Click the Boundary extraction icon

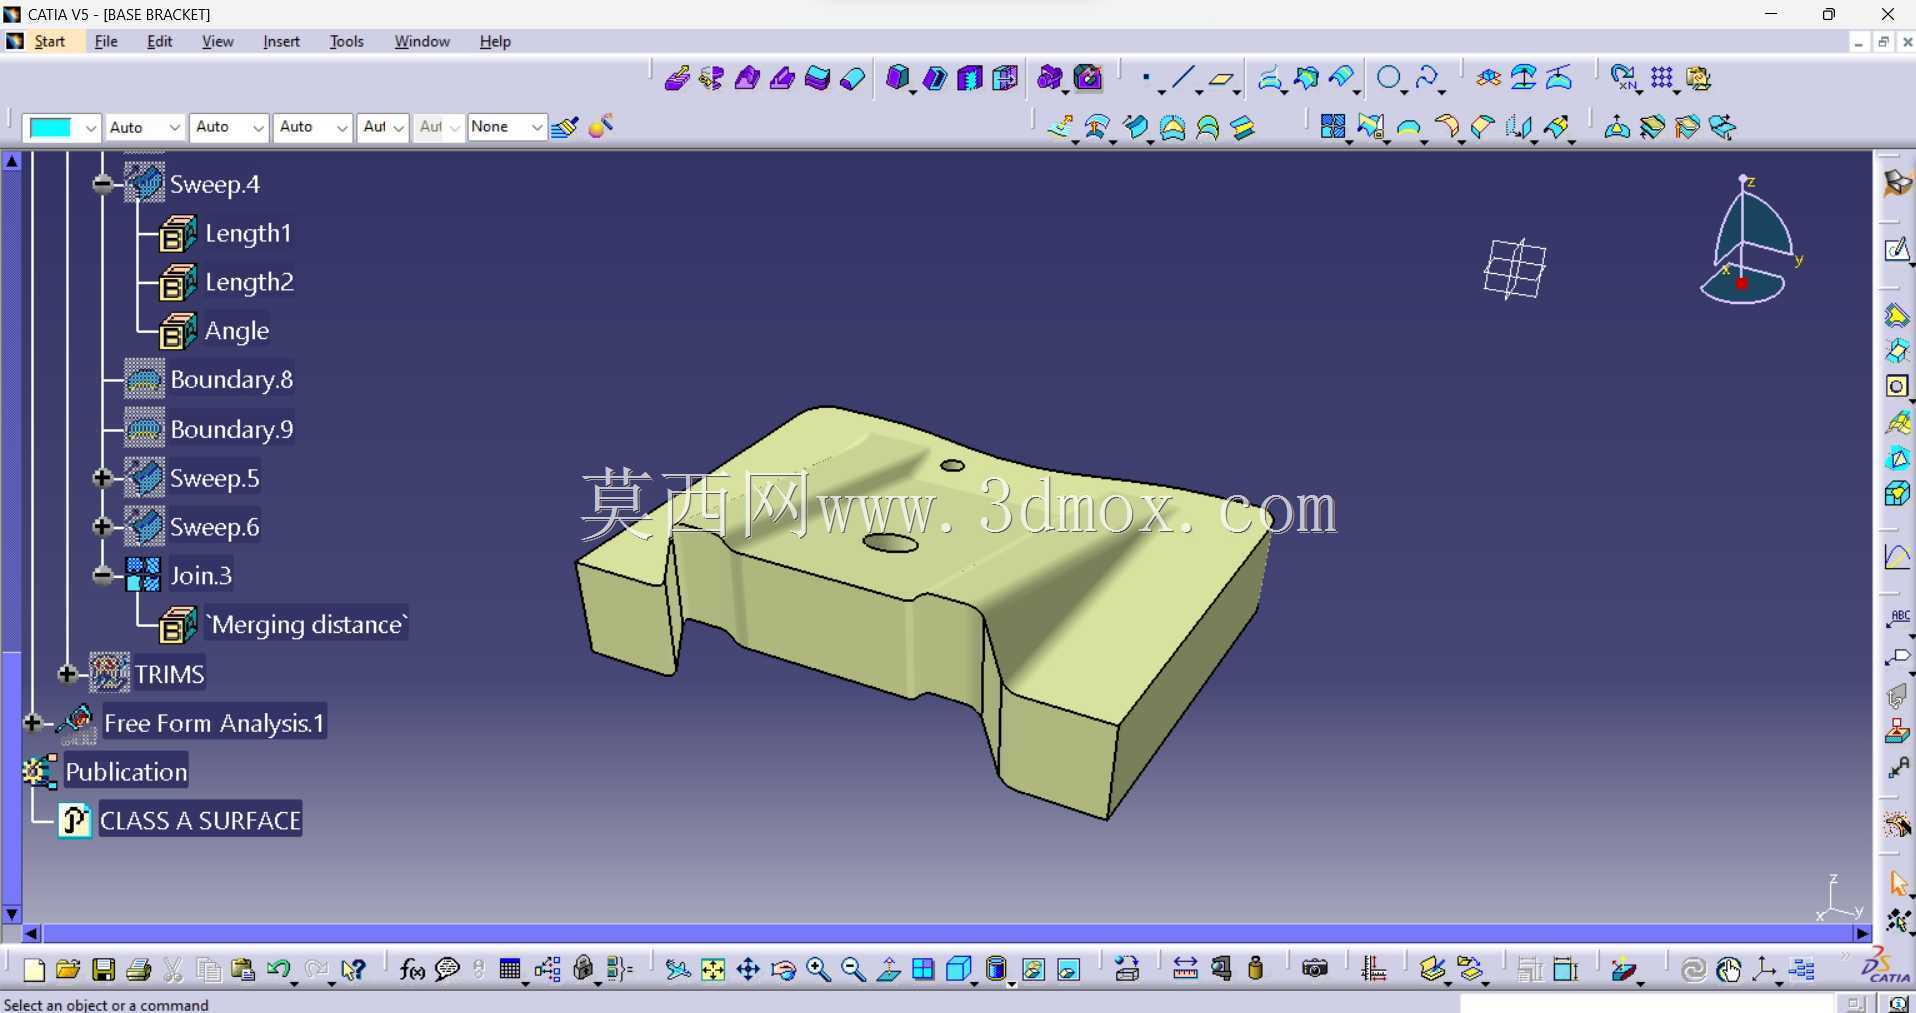point(1409,128)
